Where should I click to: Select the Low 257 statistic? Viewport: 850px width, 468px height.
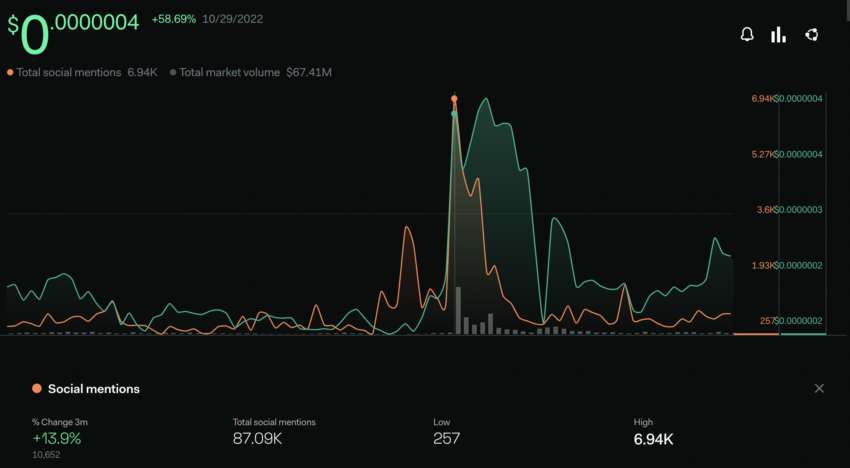click(x=447, y=432)
